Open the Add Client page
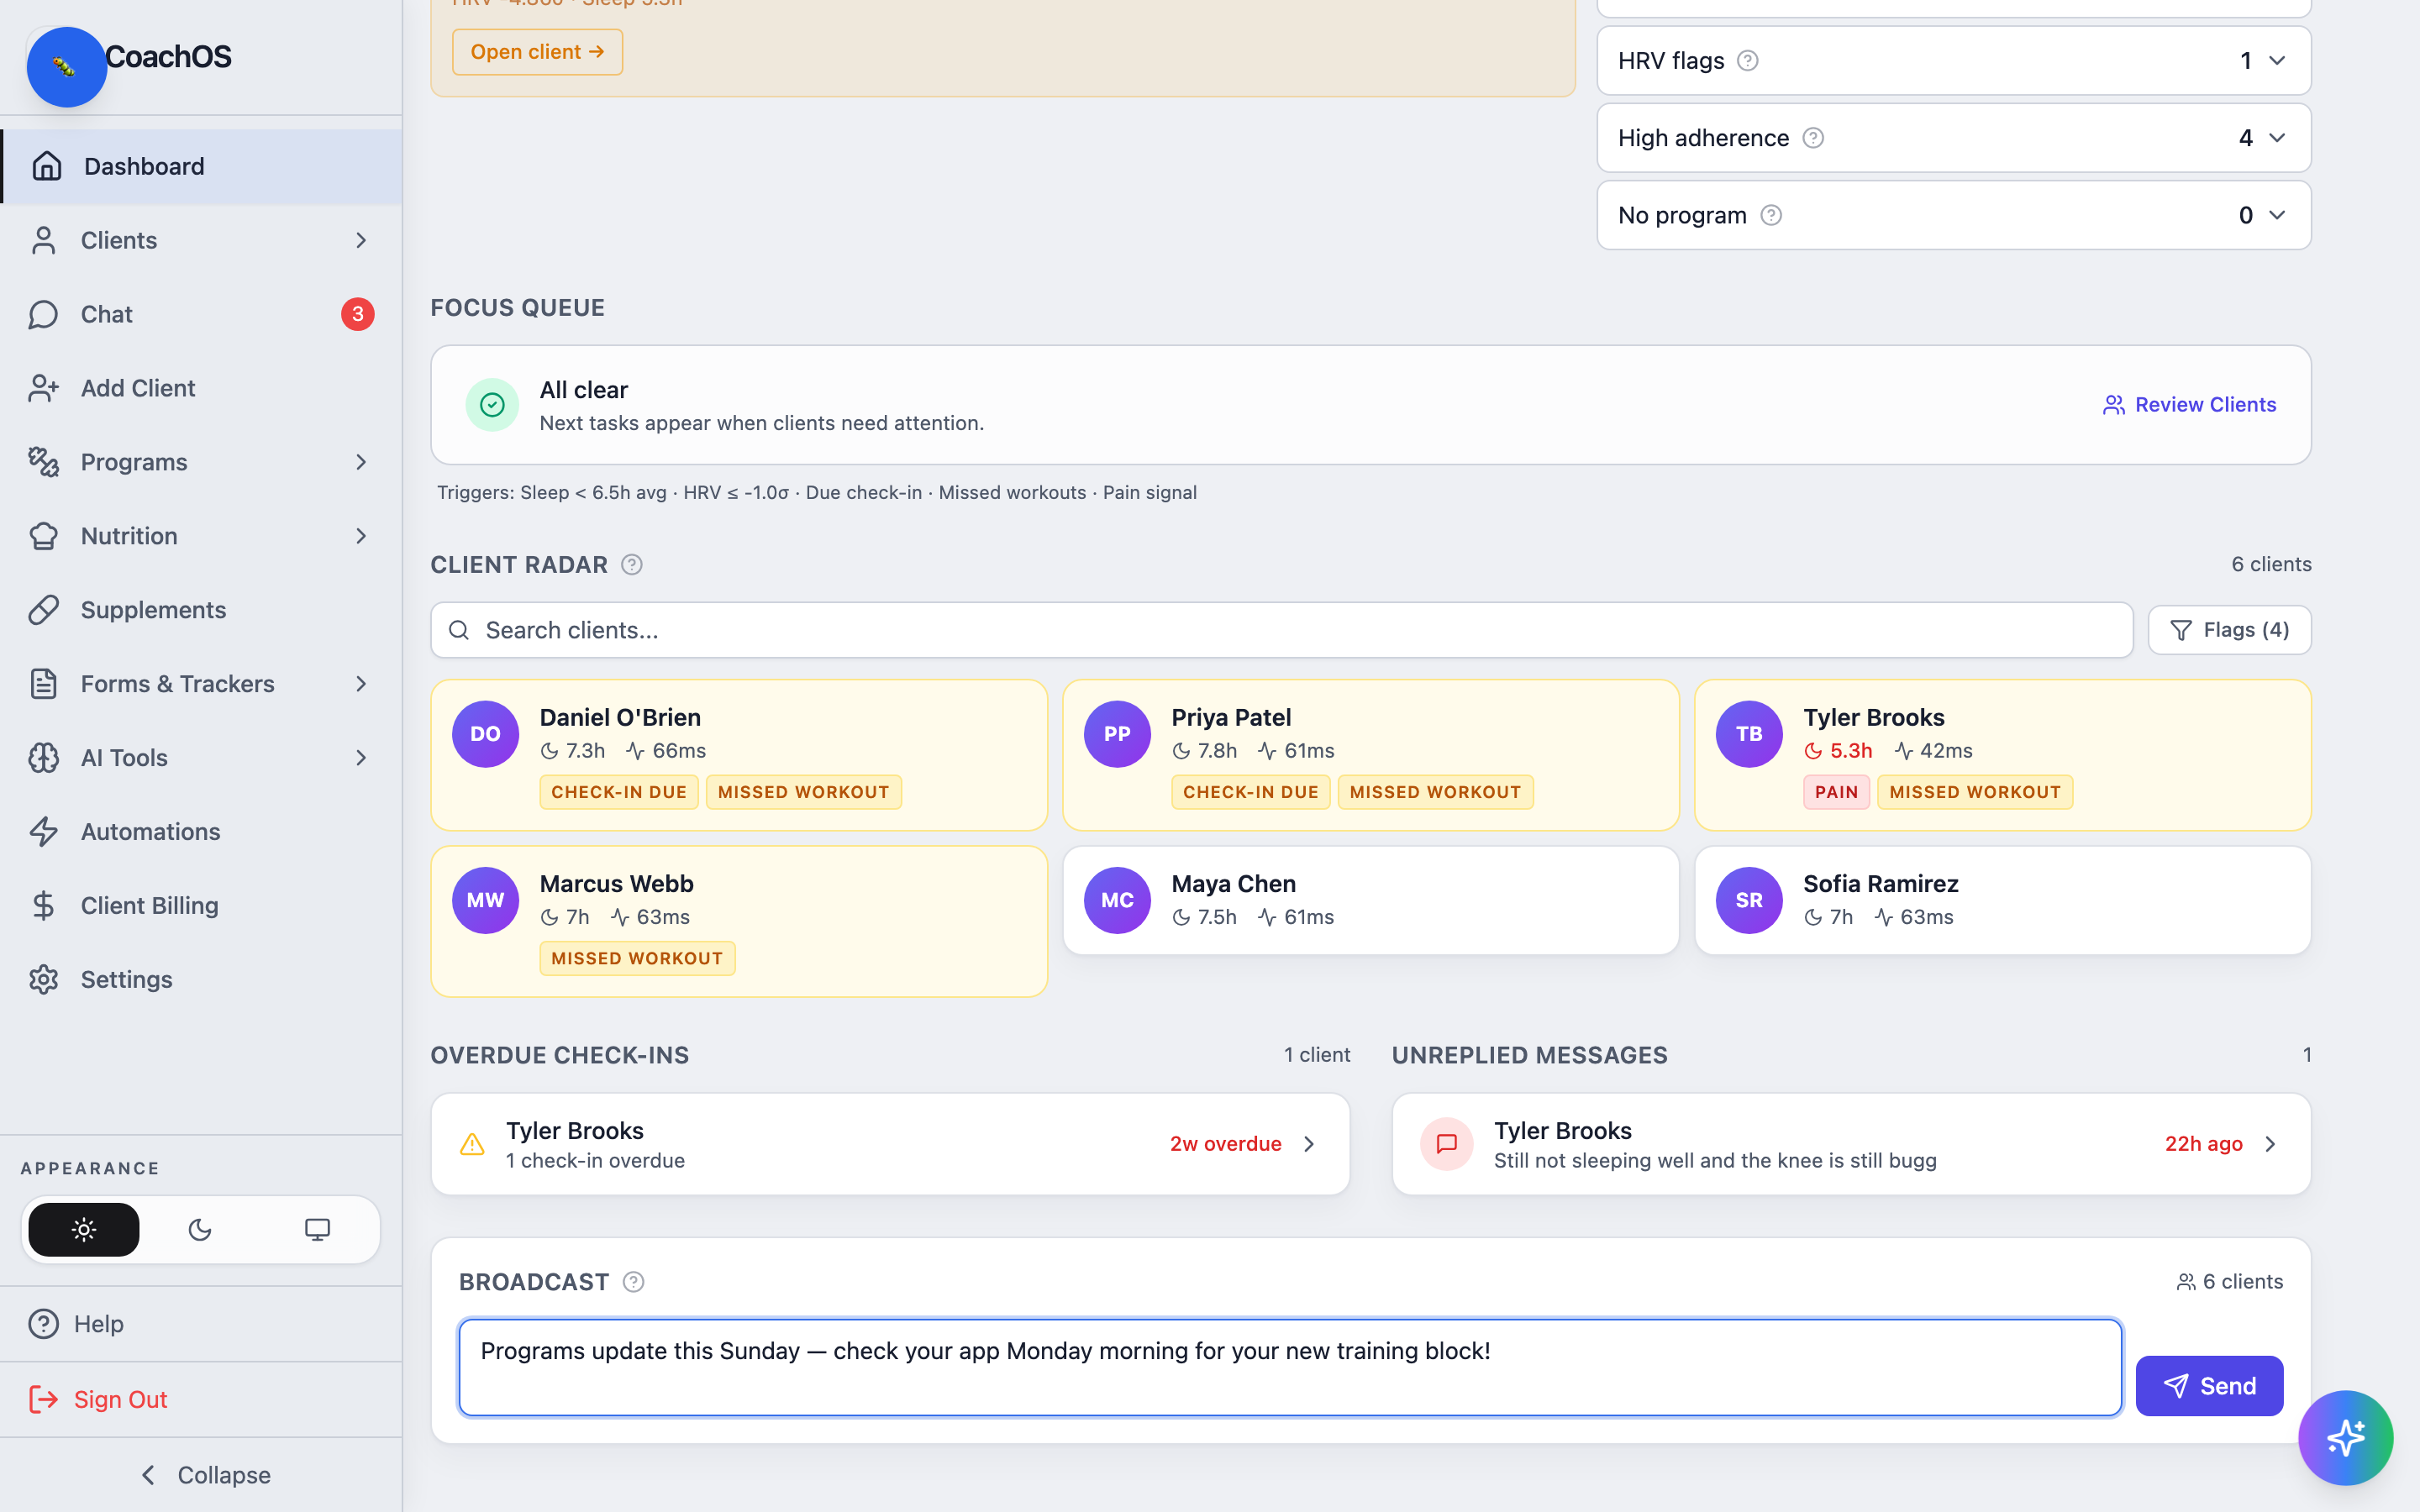Viewport: 2420px width, 1512px height. coord(202,388)
